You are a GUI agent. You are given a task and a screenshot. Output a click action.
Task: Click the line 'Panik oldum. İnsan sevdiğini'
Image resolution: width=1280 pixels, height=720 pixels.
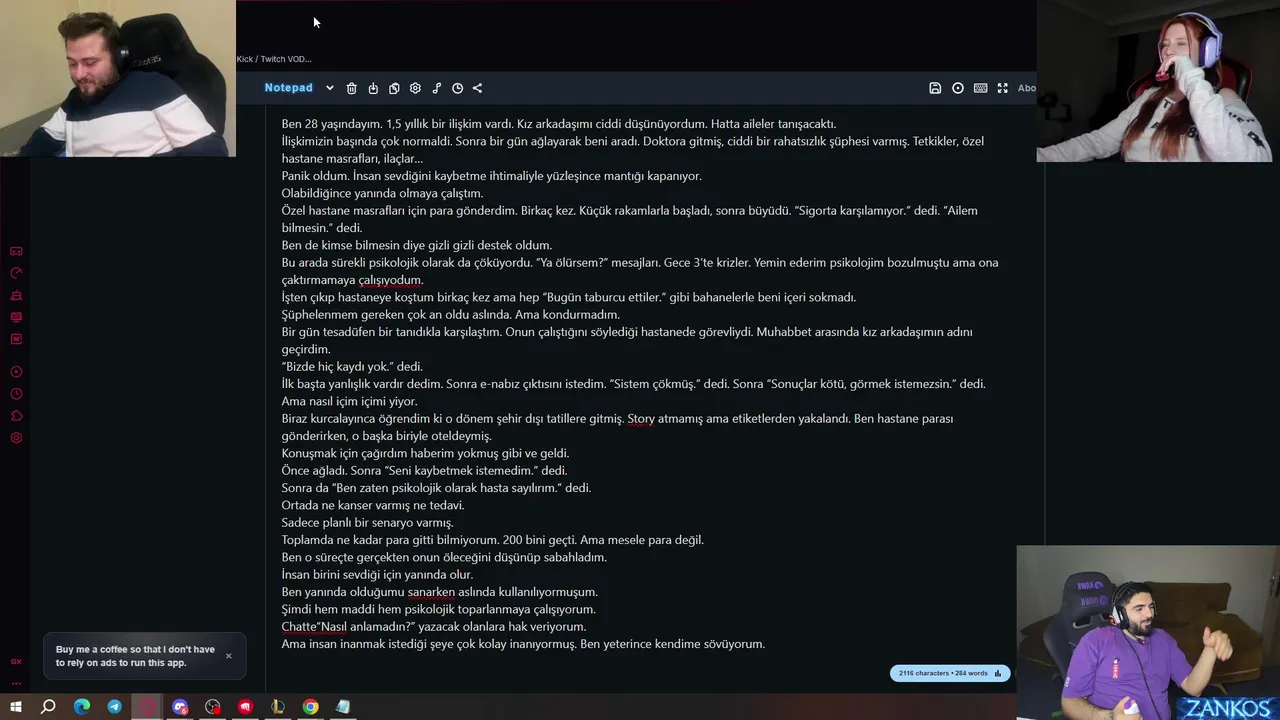492,176
